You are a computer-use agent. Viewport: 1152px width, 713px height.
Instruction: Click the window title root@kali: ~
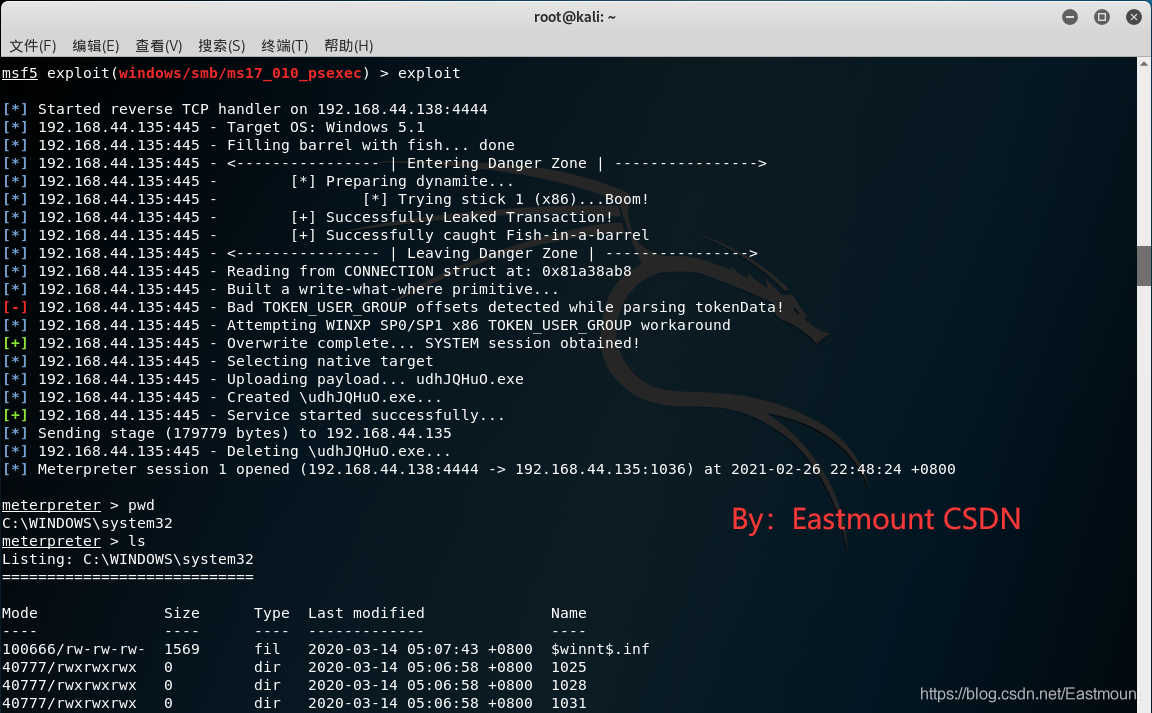click(x=575, y=17)
